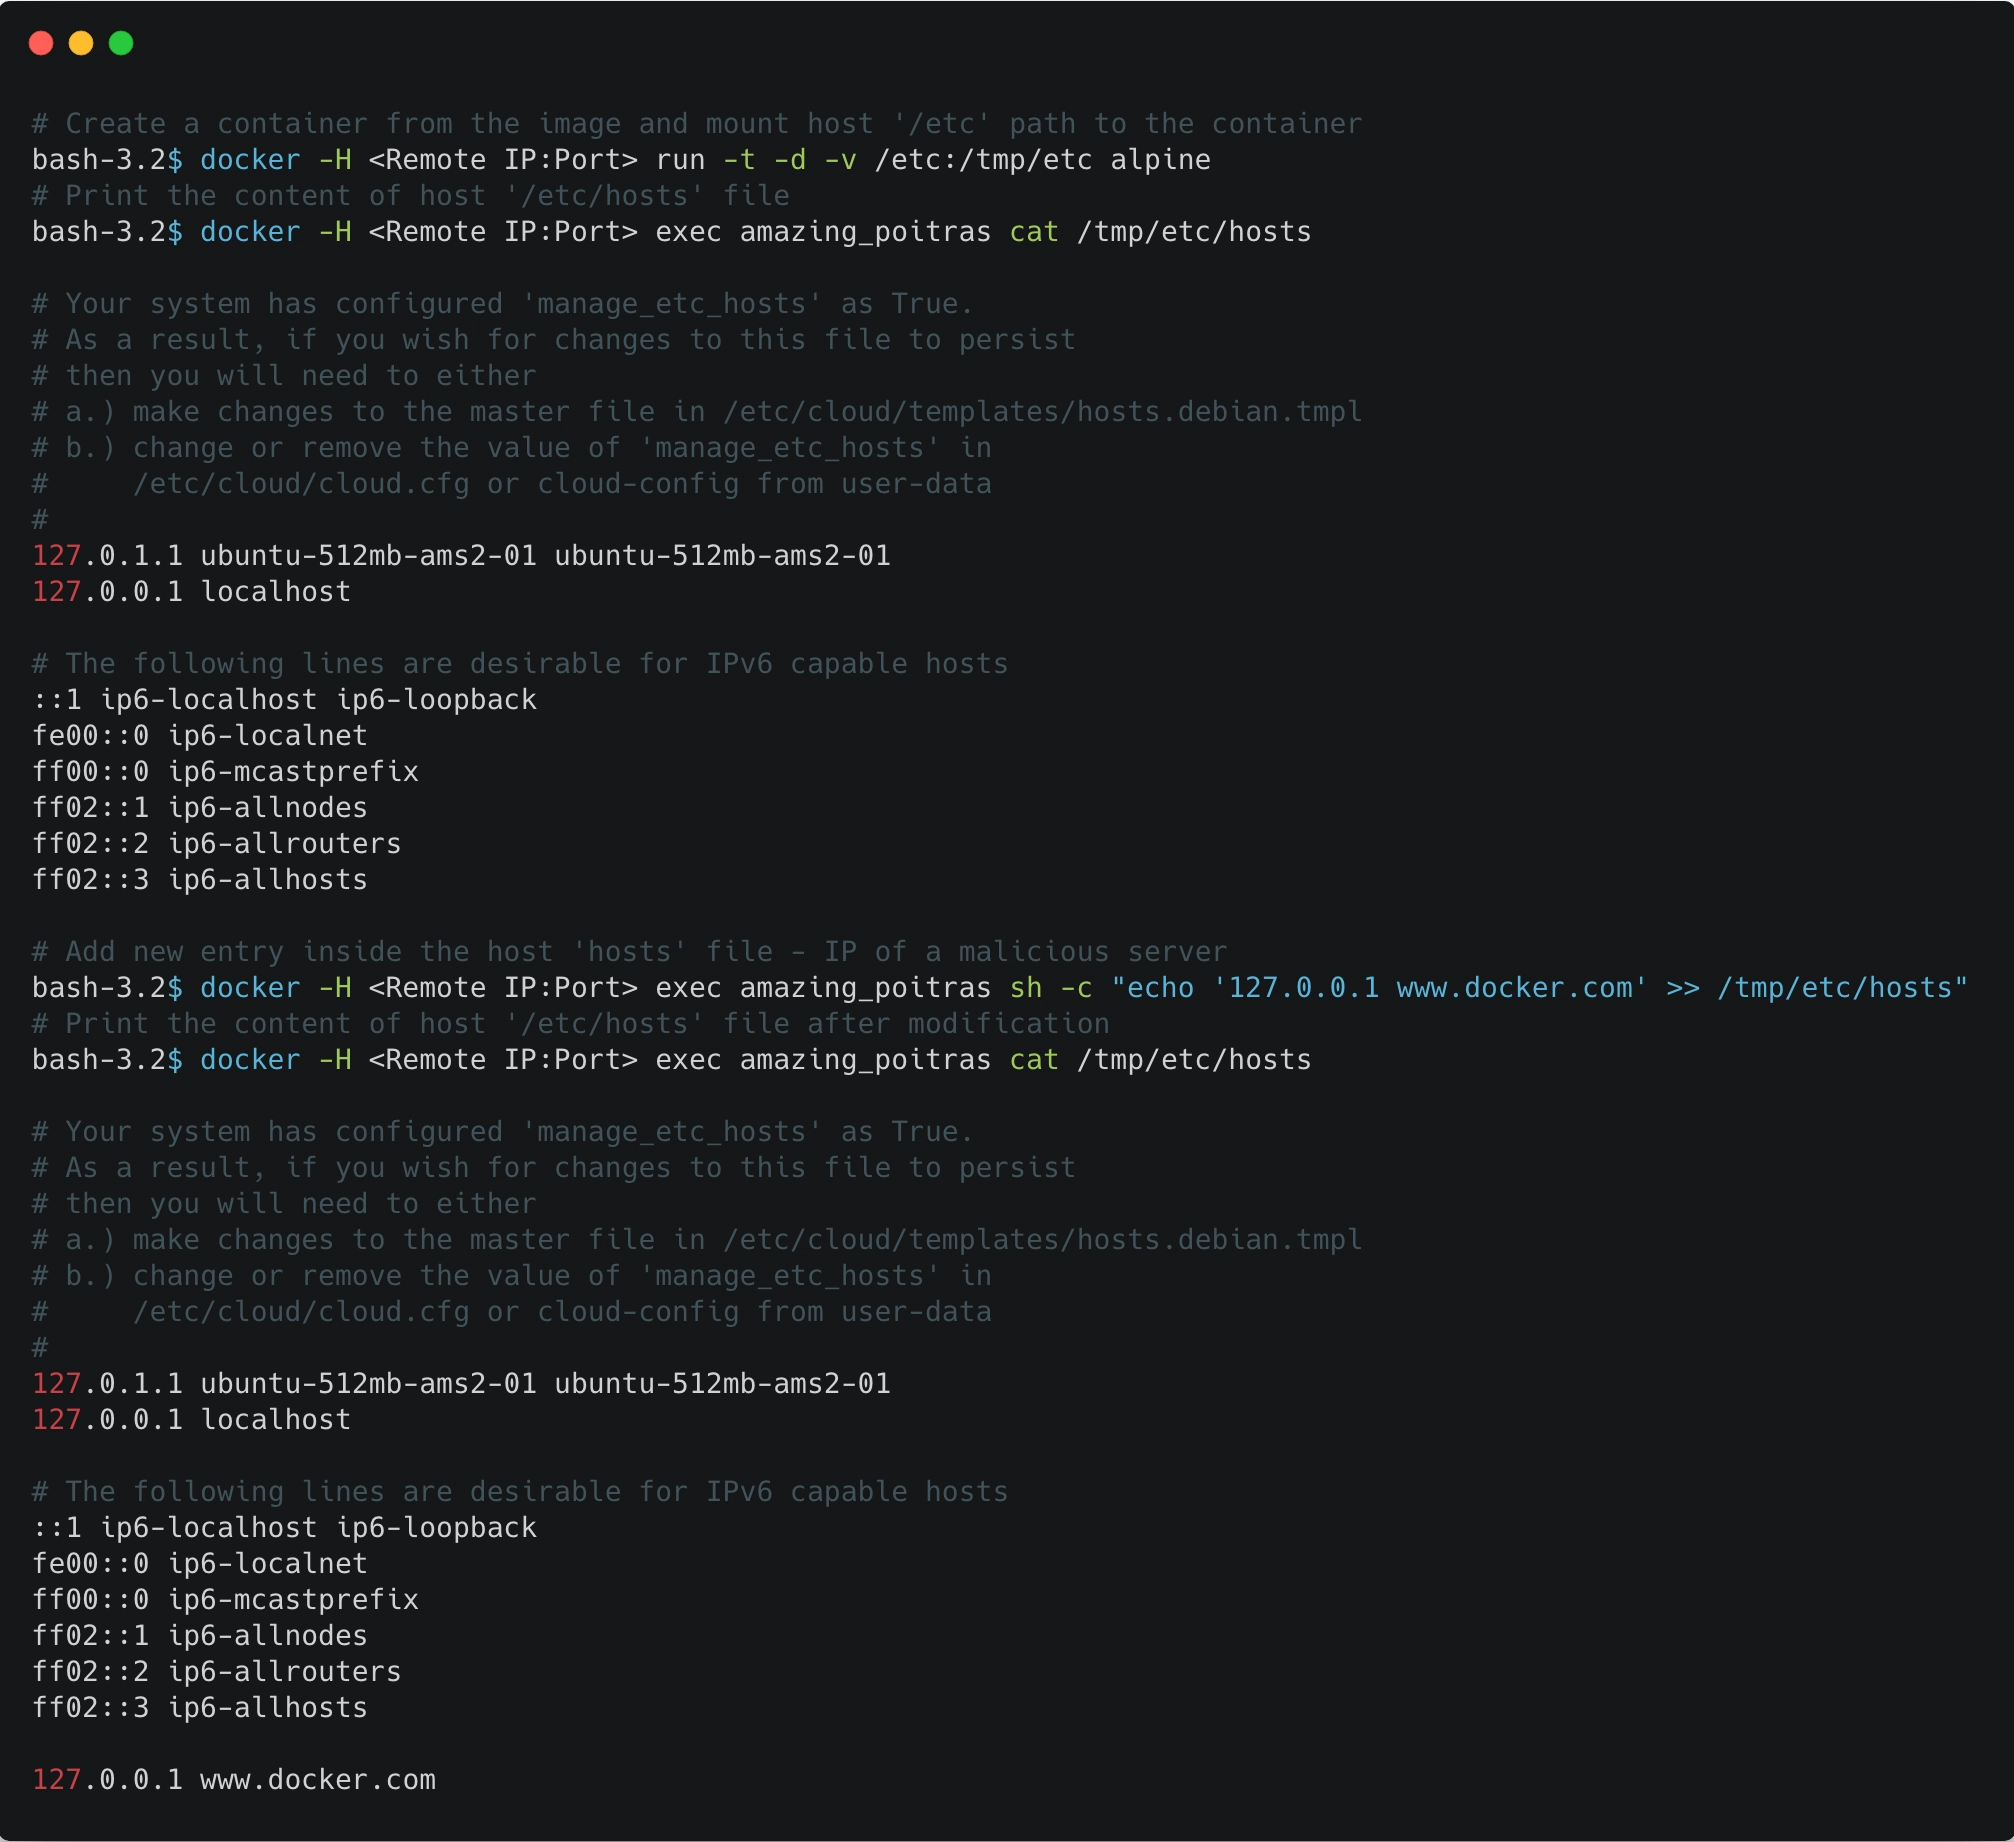Click the ff02::3 ip6-allhosts entry
Screen dimensions: 2014x1842
199,880
